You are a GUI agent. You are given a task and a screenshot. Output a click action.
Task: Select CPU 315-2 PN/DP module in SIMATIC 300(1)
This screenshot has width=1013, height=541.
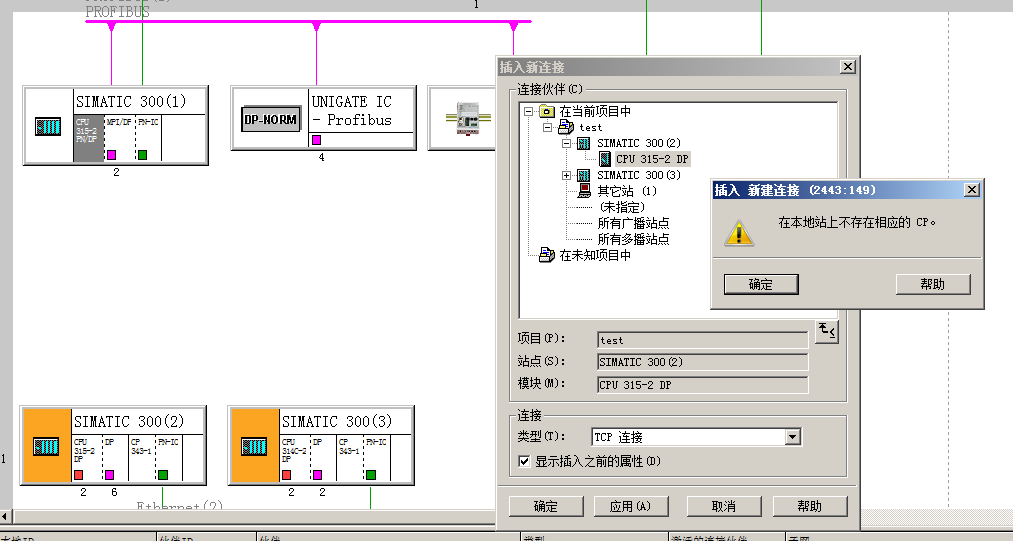tap(89, 138)
